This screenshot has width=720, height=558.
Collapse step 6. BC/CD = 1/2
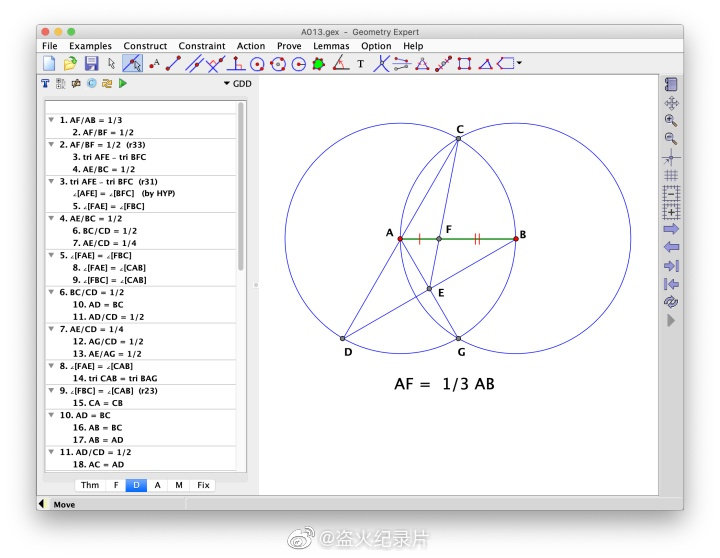click(x=51, y=292)
